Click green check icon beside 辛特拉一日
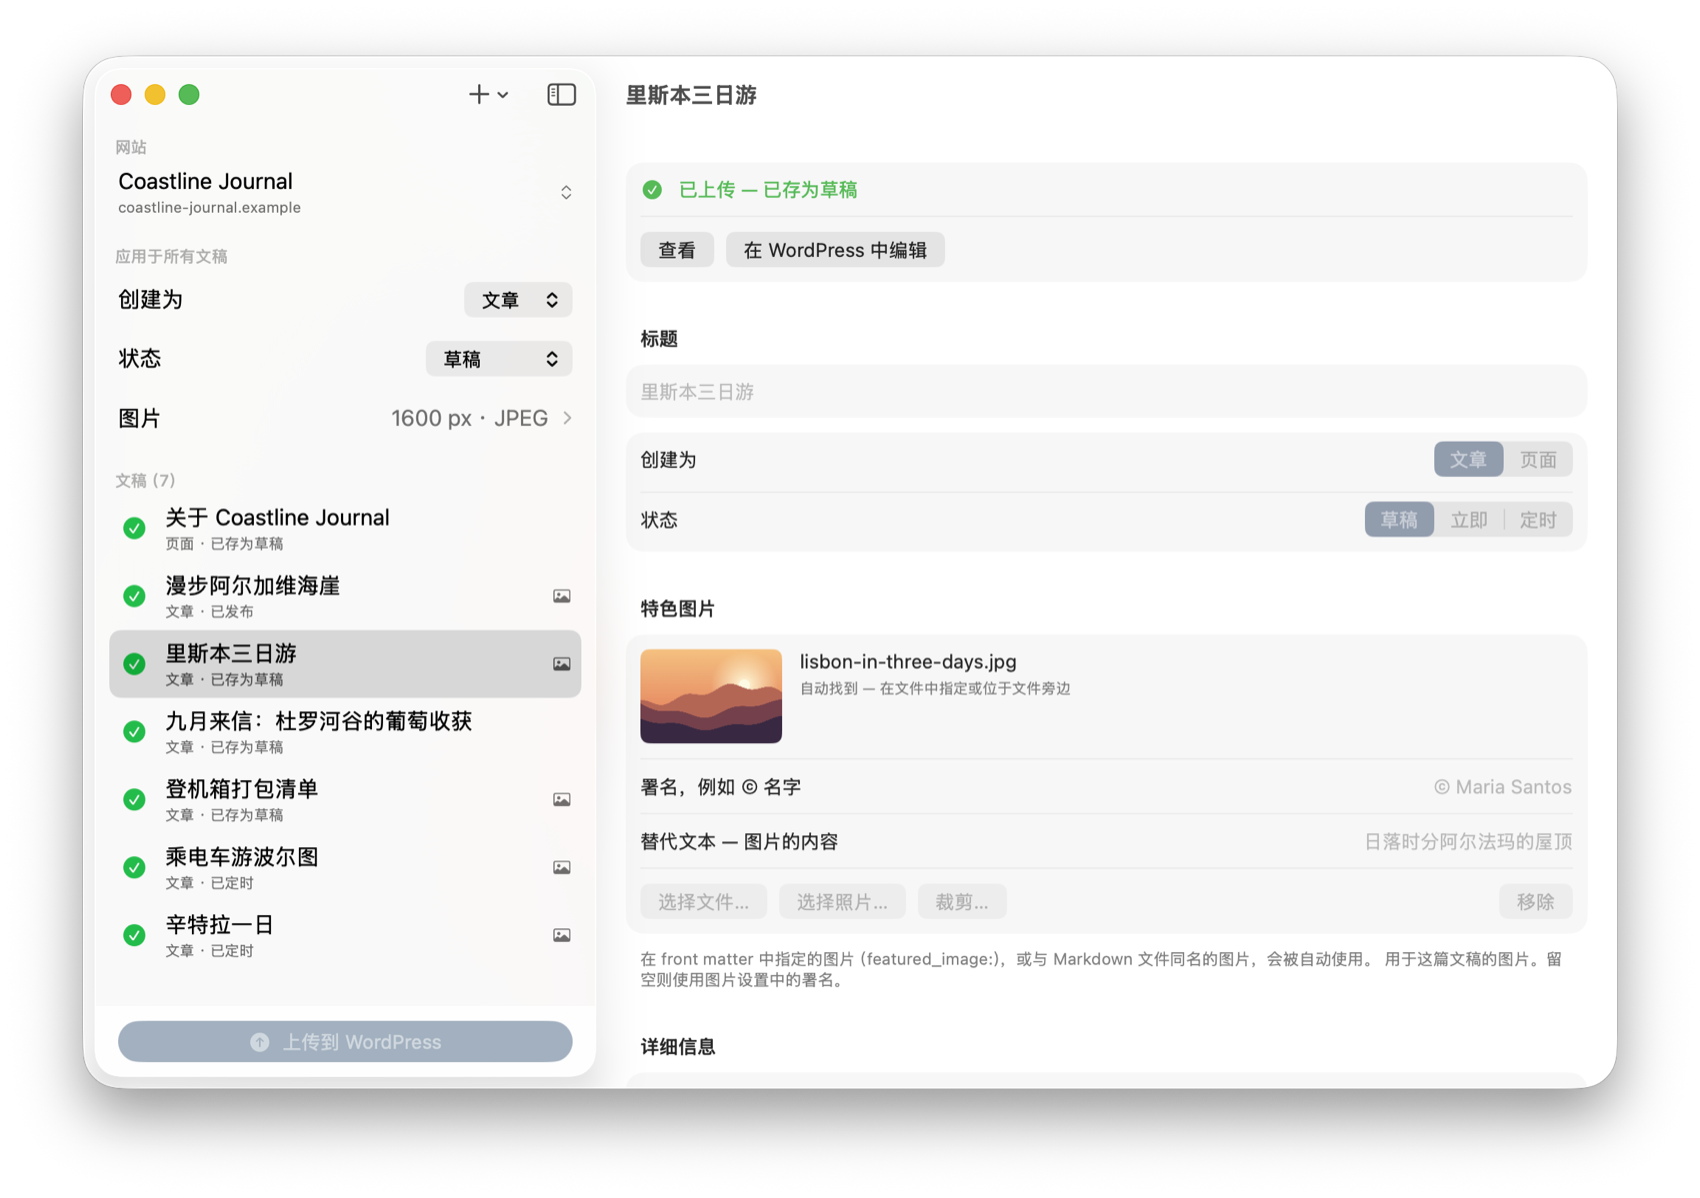Image resolution: width=1700 pixels, height=1198 pixels. [x=134, y=936]
